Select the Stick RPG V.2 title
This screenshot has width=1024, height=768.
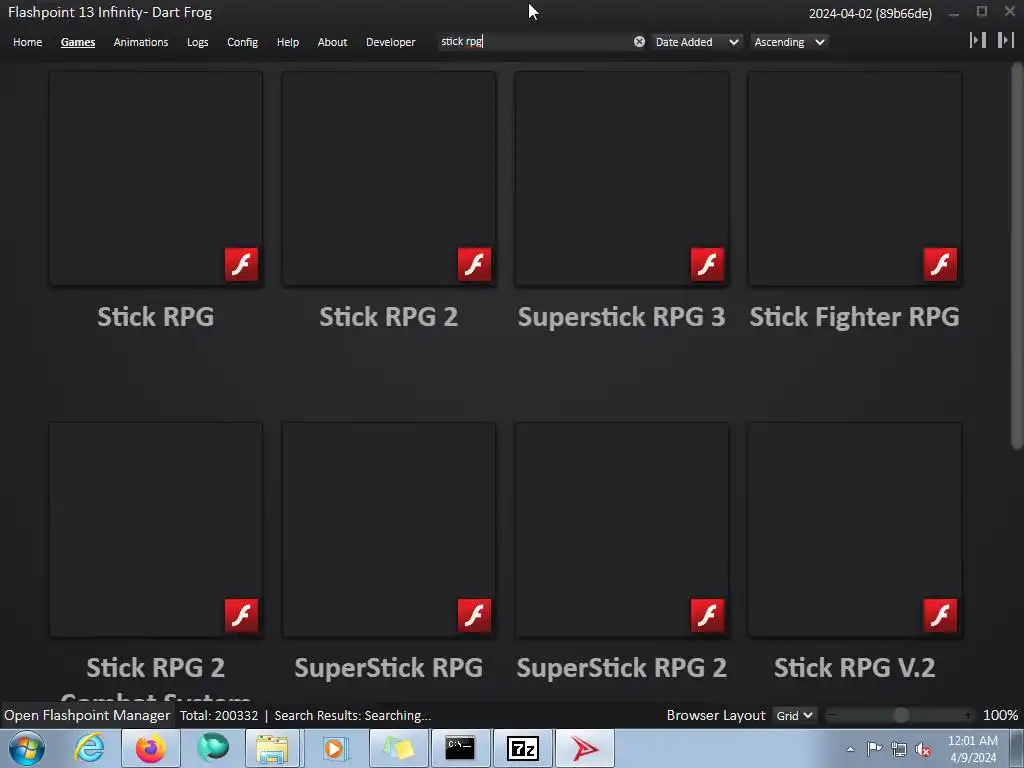coord(854,667)
